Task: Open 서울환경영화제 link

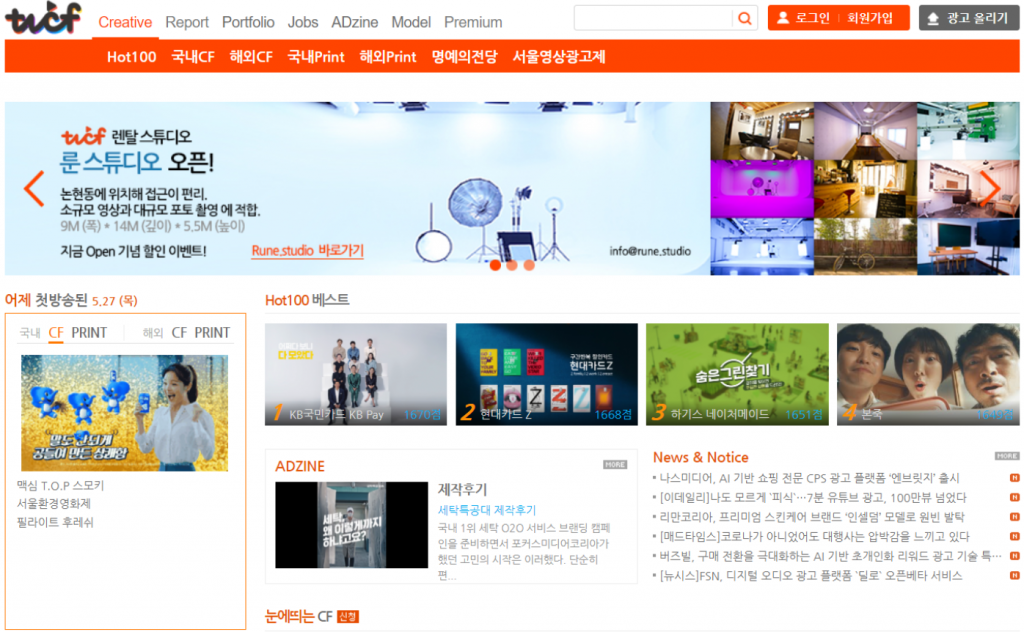Action: [54, 504]
